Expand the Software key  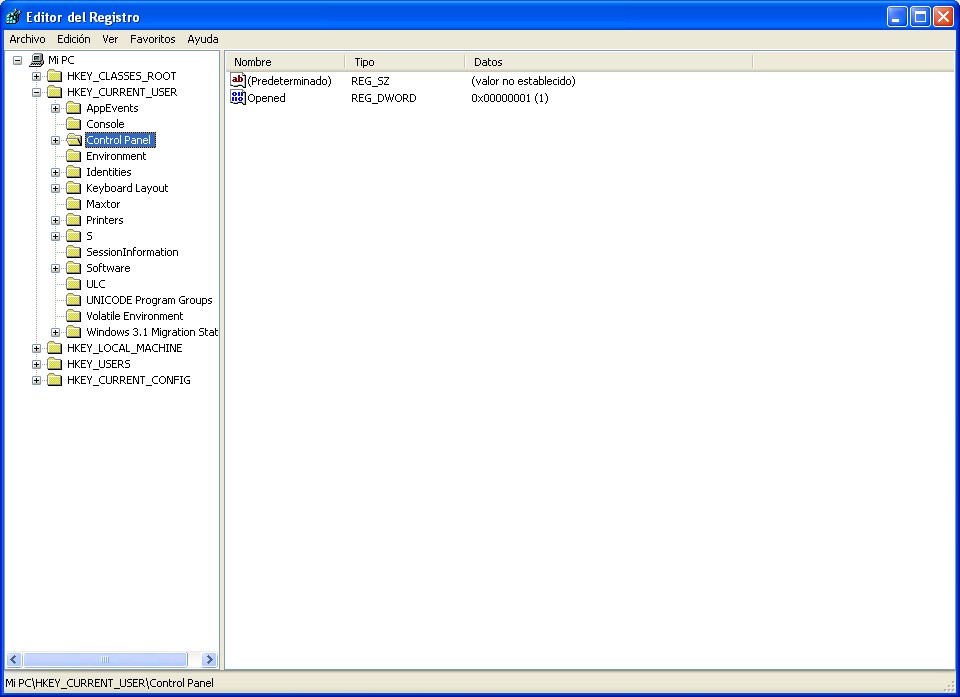(x=56, y=268)
